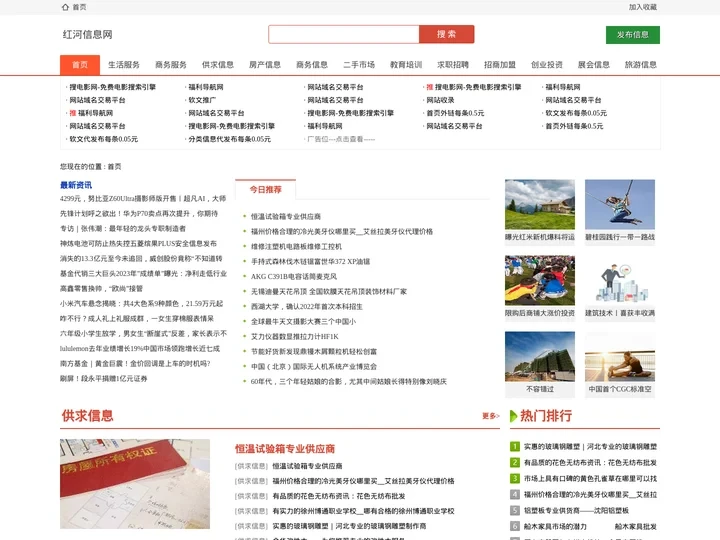Open news about 努比亚Z60Ultra摄影师版
This screenshot has height=540, width=720.
[x=143, y=198]
